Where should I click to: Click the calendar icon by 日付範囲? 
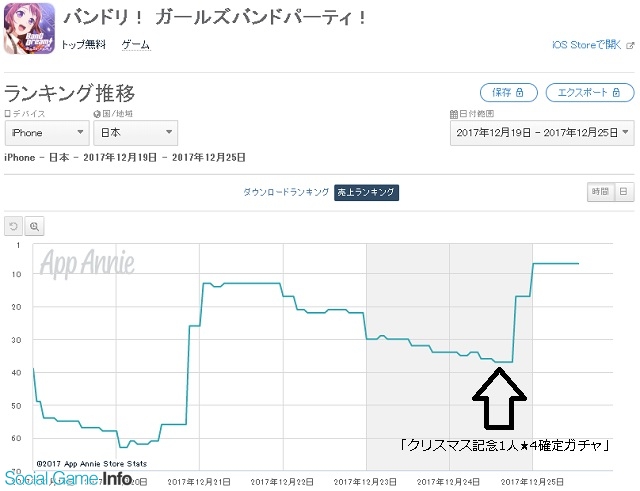coord(453,115)
